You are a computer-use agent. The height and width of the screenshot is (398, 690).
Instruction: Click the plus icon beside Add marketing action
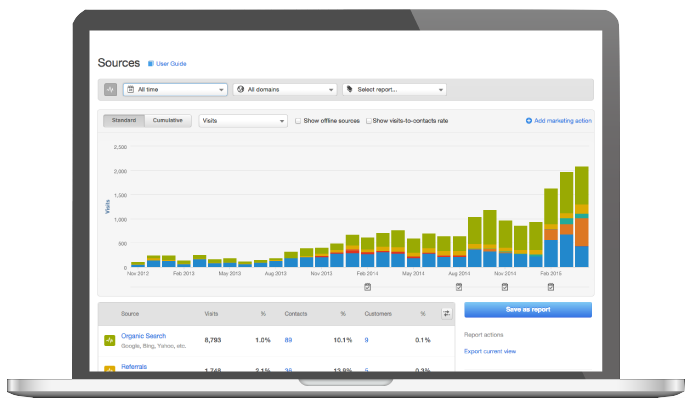pyautogui.click(x=529, y=121)
